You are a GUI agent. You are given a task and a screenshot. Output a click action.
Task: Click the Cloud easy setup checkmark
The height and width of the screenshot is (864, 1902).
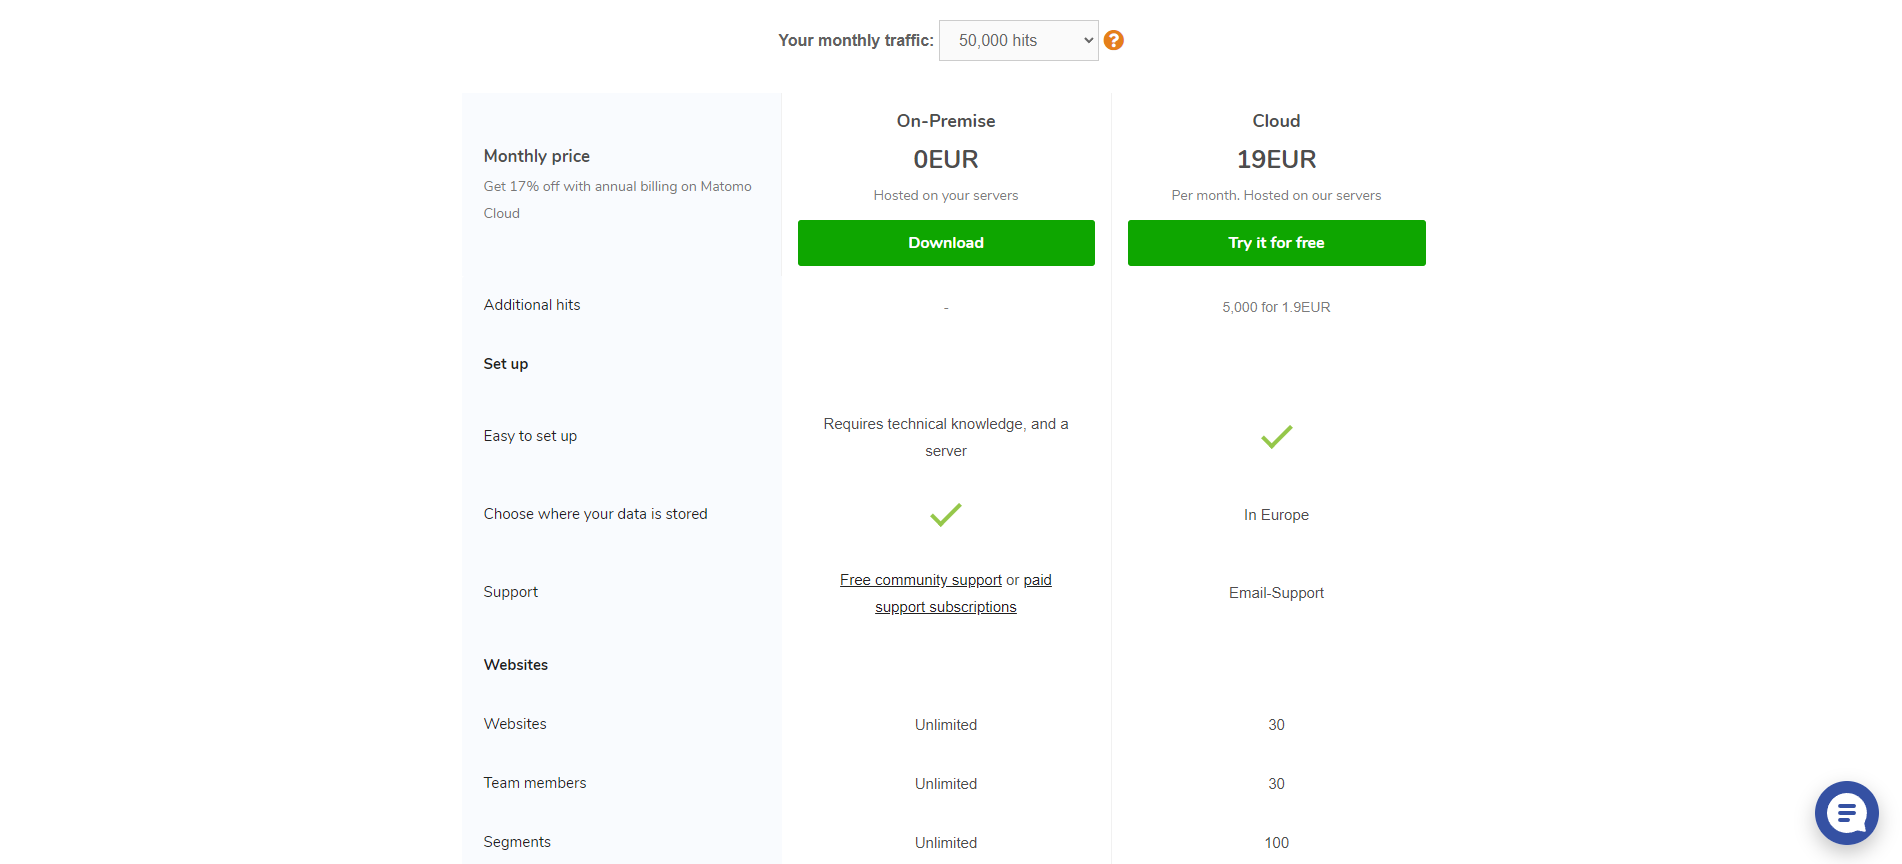(x=1276, y=437)
